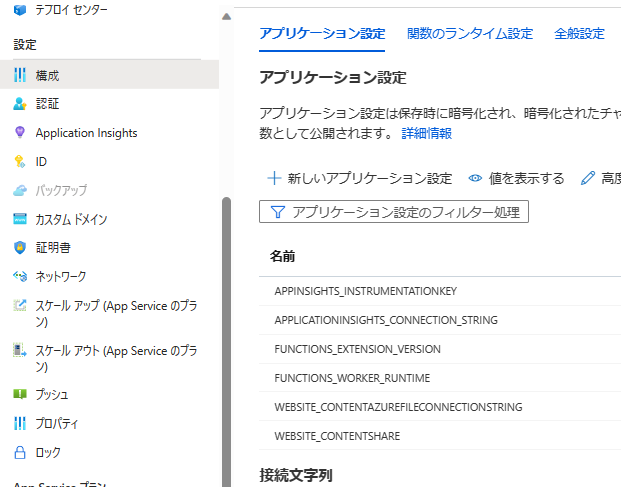This screenshot has width=621, height=487.
Task: Click the funnel filter icon
Action: (278, 212)
